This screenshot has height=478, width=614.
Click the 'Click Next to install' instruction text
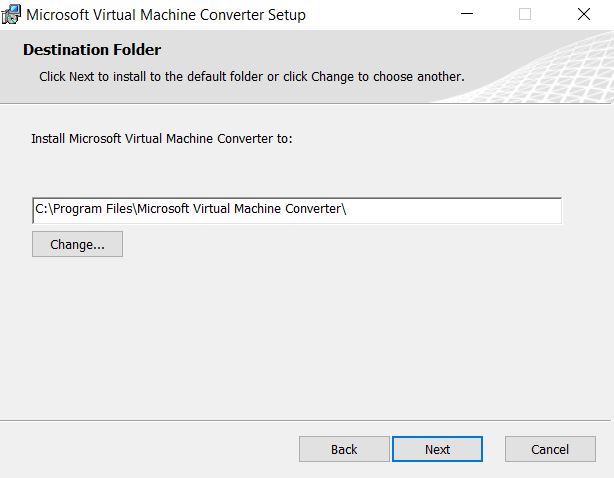pos(252,76)
